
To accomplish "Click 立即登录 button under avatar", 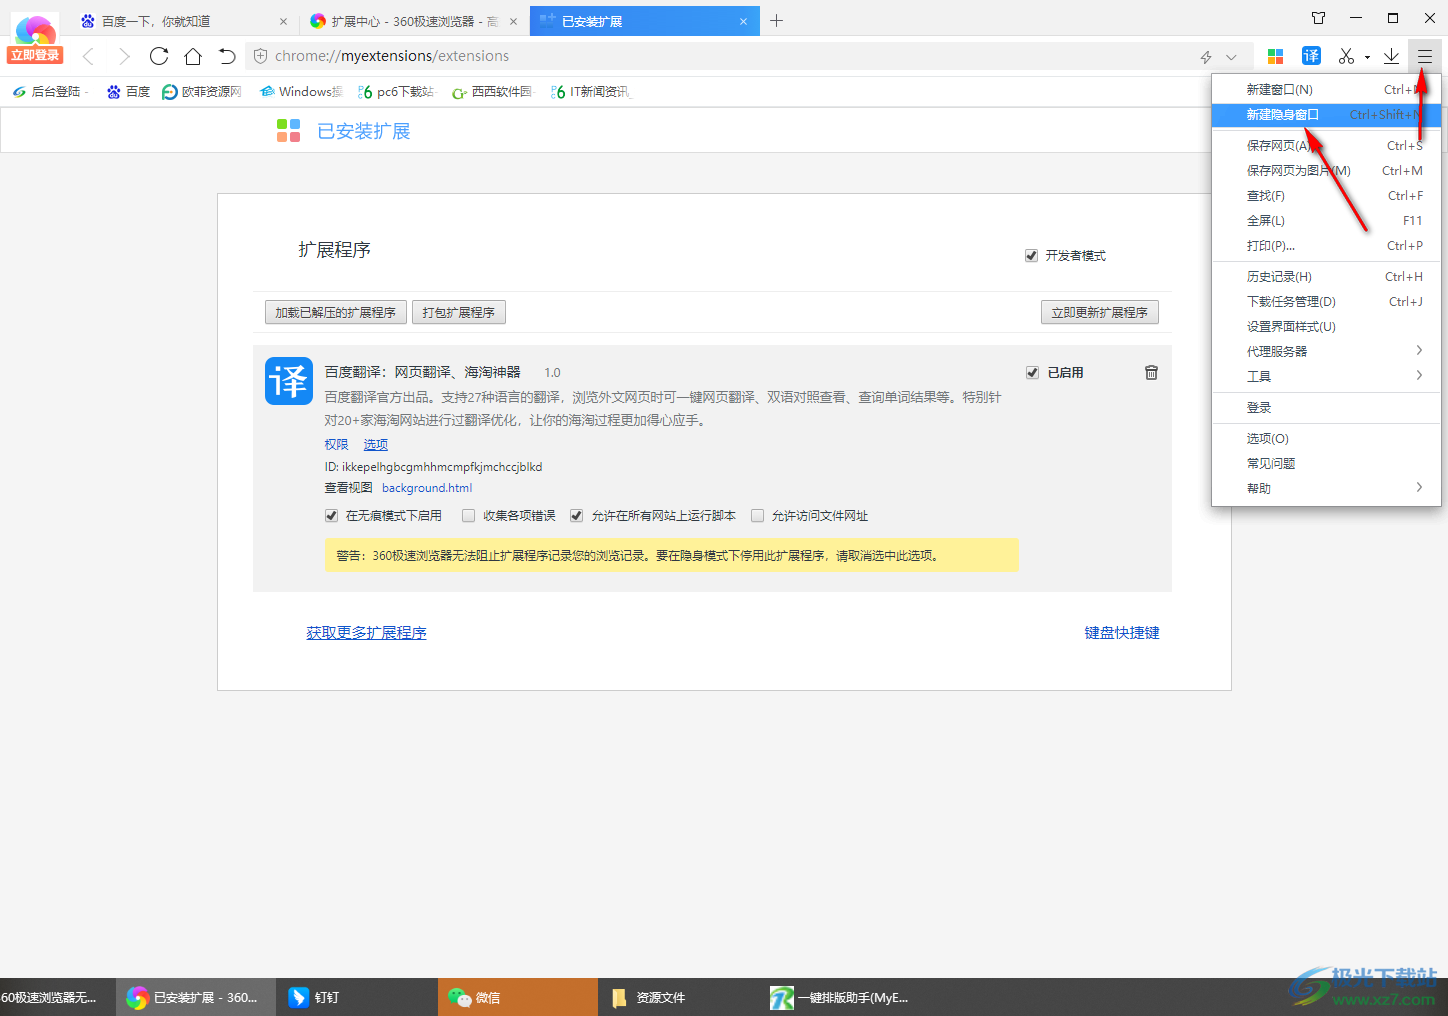I will pyautogui.click(x=35, y=56).
